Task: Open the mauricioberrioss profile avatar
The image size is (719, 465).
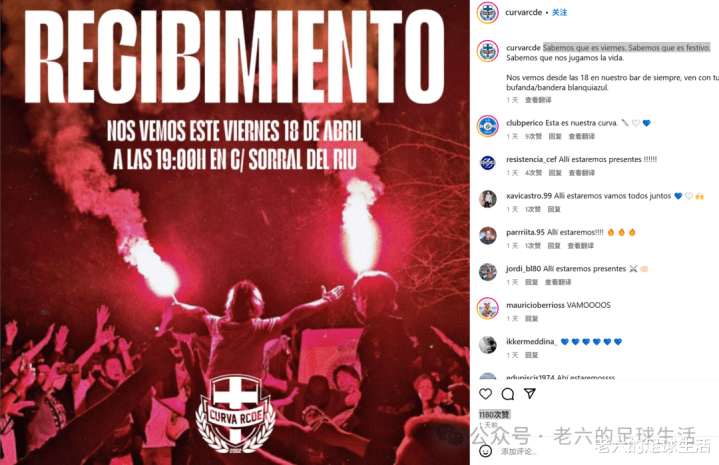Action: coord(487,308)
